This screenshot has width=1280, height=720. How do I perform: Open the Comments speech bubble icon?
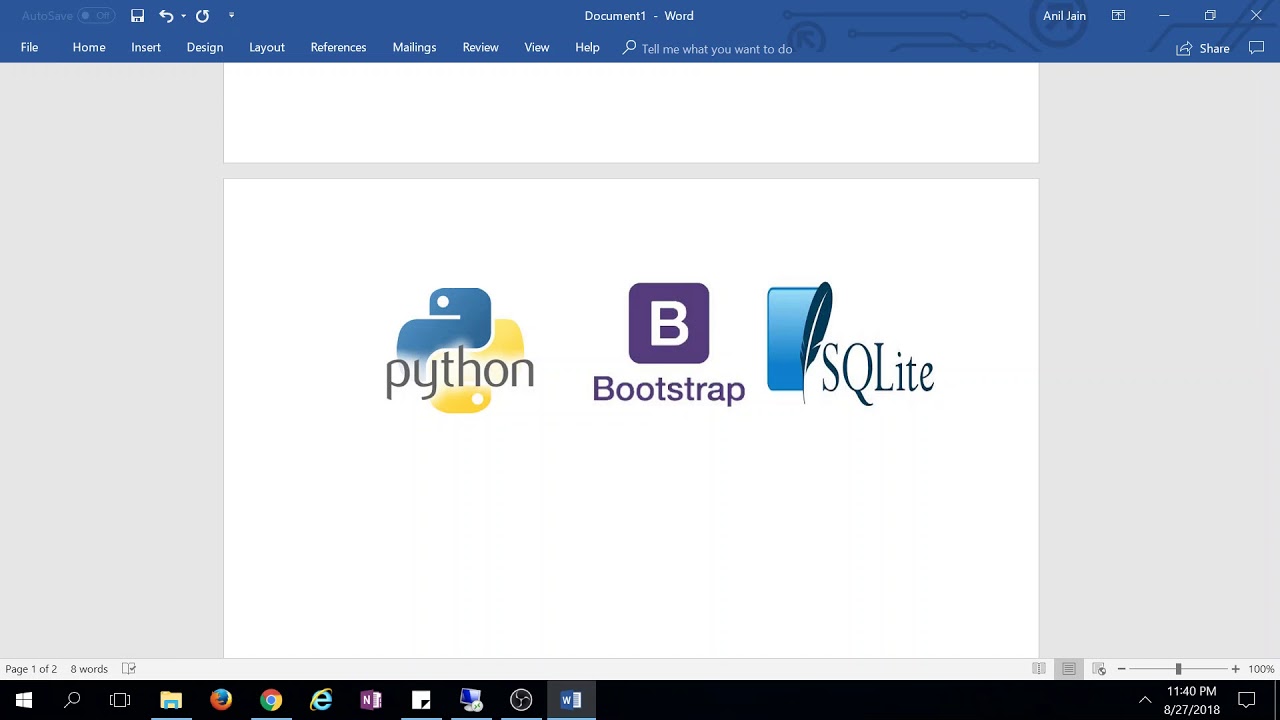click(x=1257, y=48)
